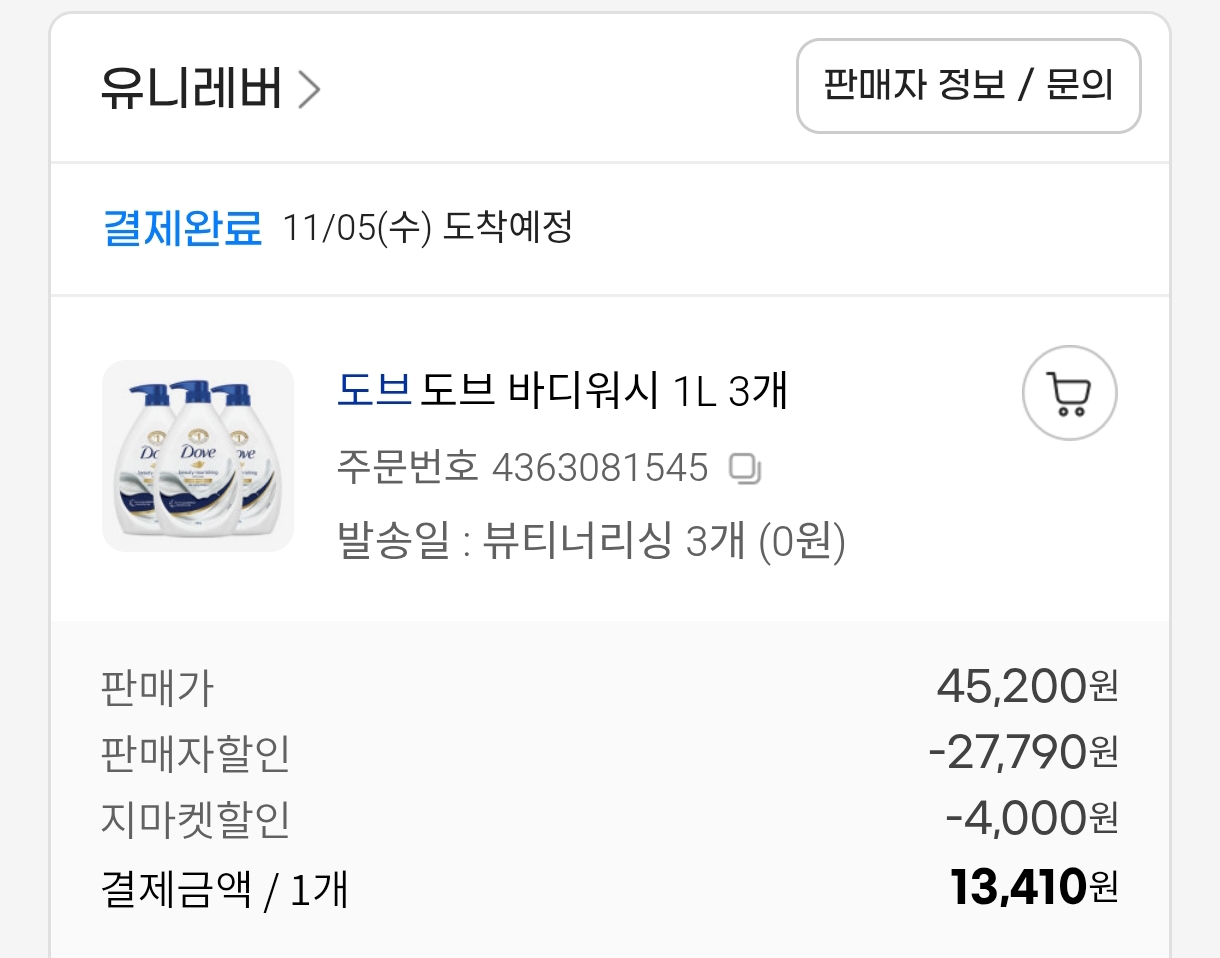Select the 45,200원 price amount

1026,686
